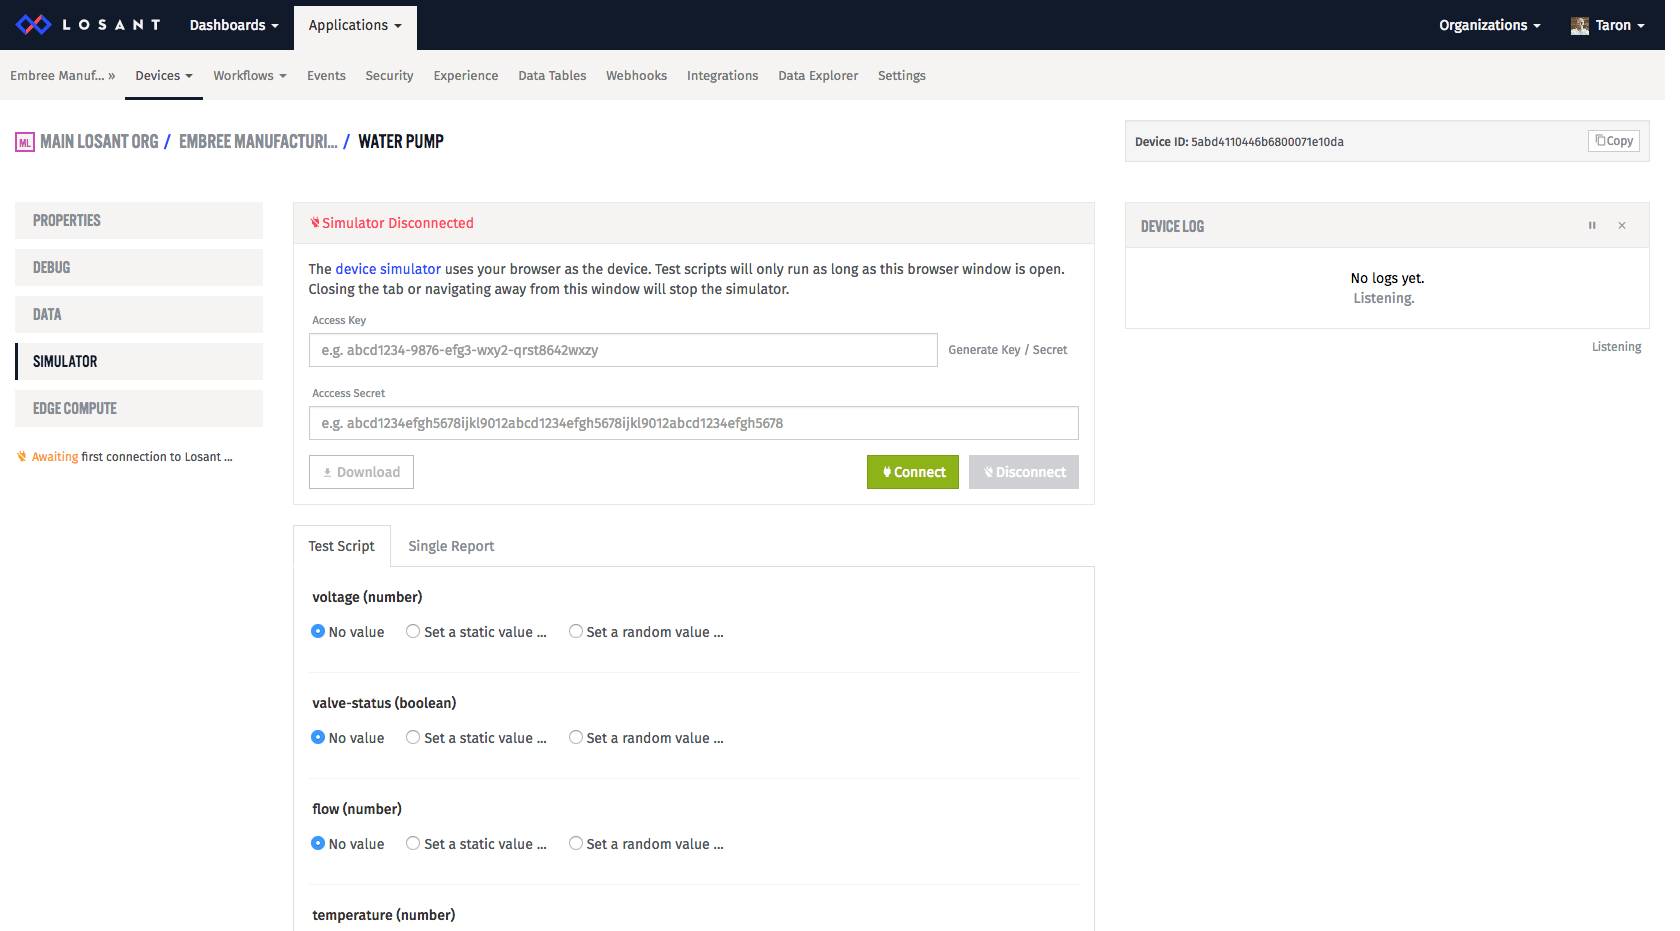Focus the Access Key input field
The image size is (1680, 931).
click(x=623, y=350)
